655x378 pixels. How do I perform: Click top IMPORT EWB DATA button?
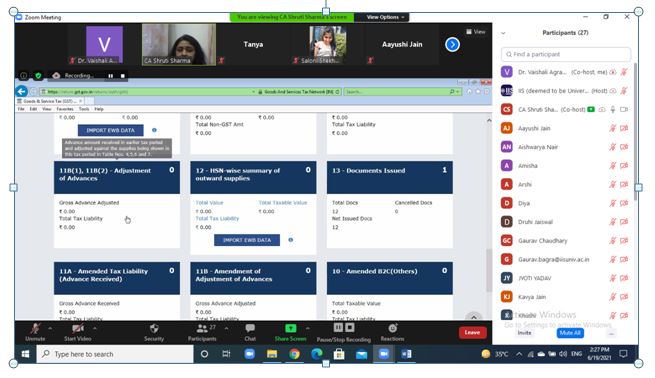(111, 130)
